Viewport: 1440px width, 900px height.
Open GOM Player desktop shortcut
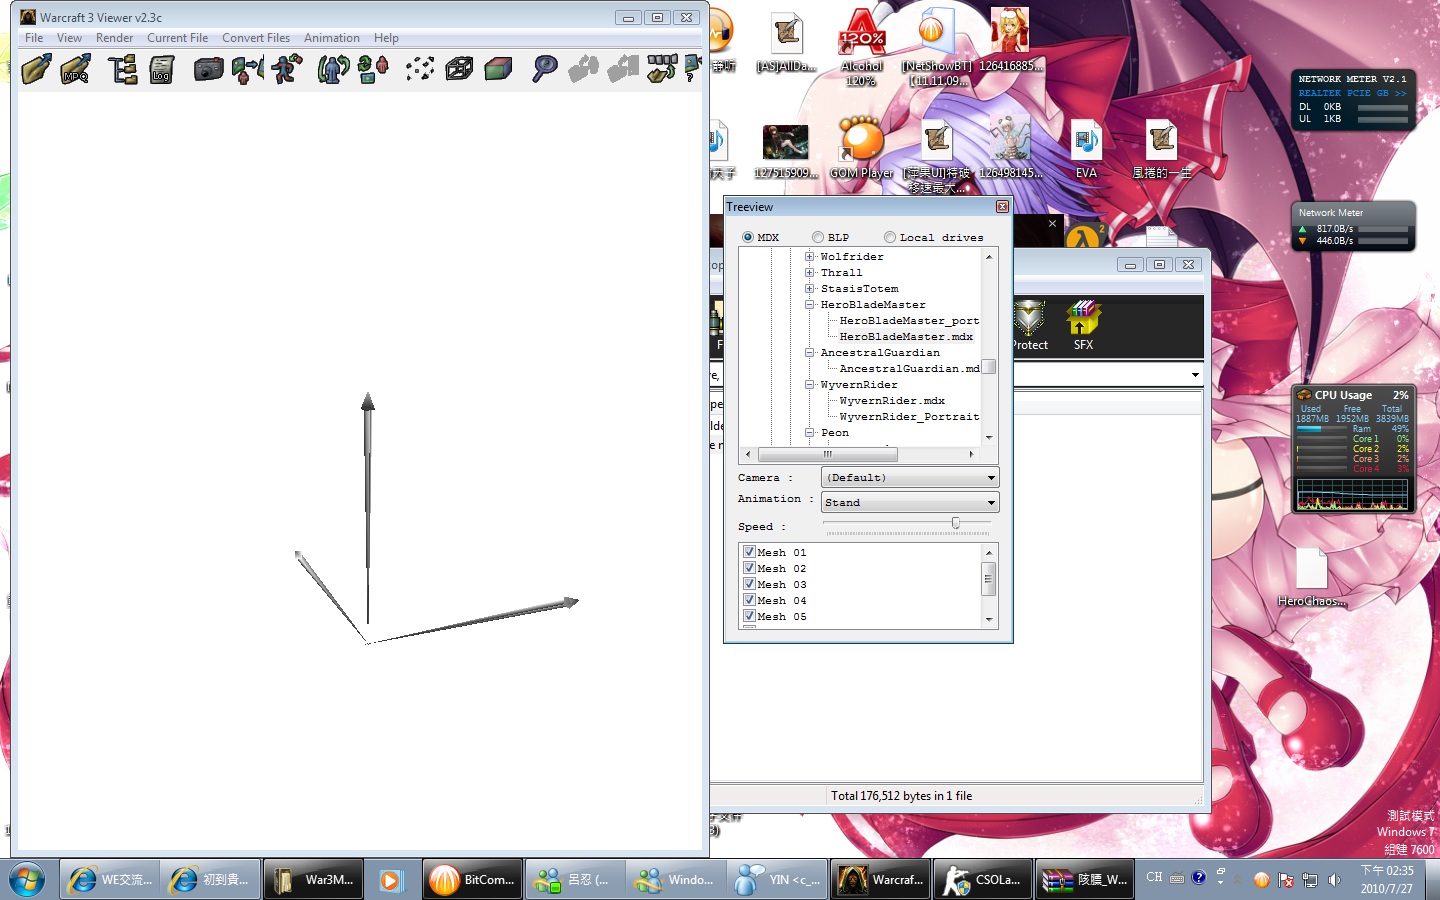point(861,148)
